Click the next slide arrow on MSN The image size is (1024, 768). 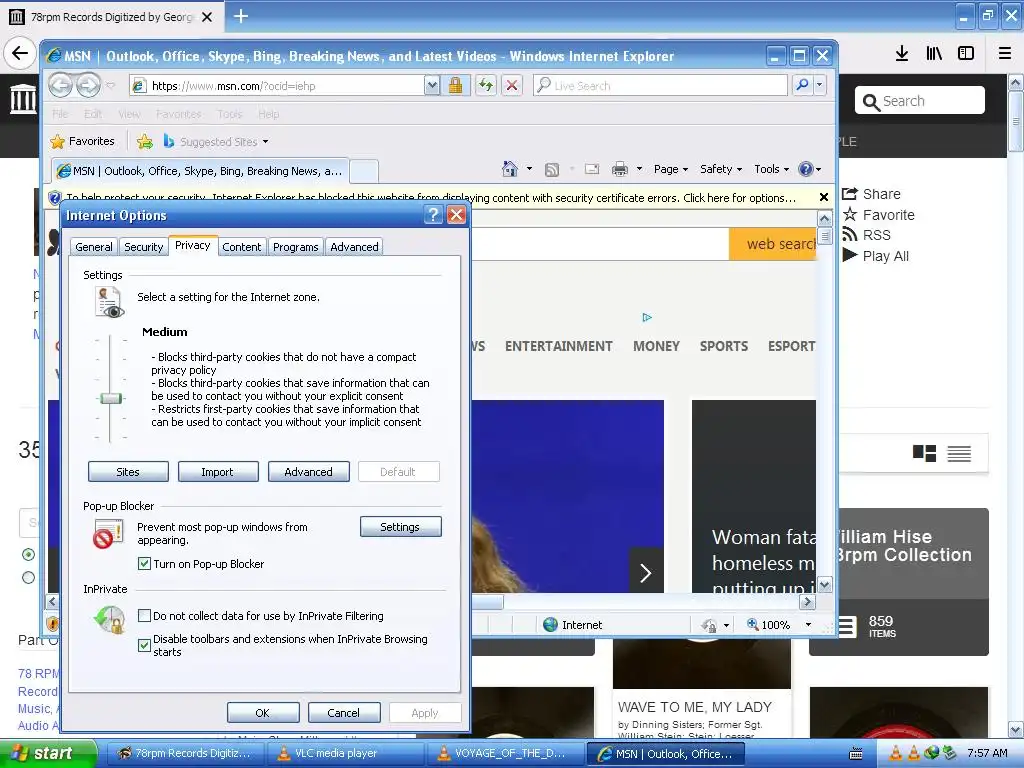(x=646, y=573)
